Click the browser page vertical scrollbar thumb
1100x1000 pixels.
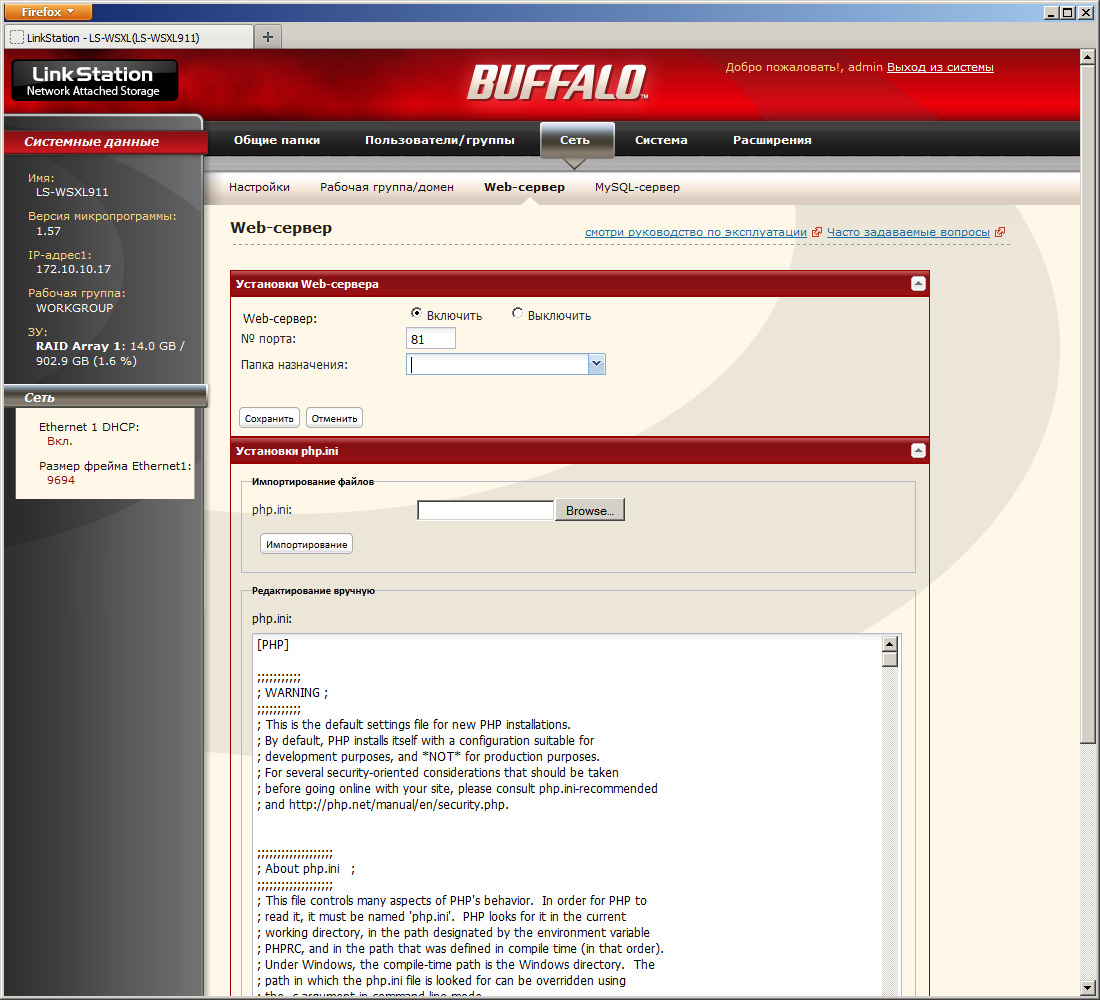click(1087, 404)
